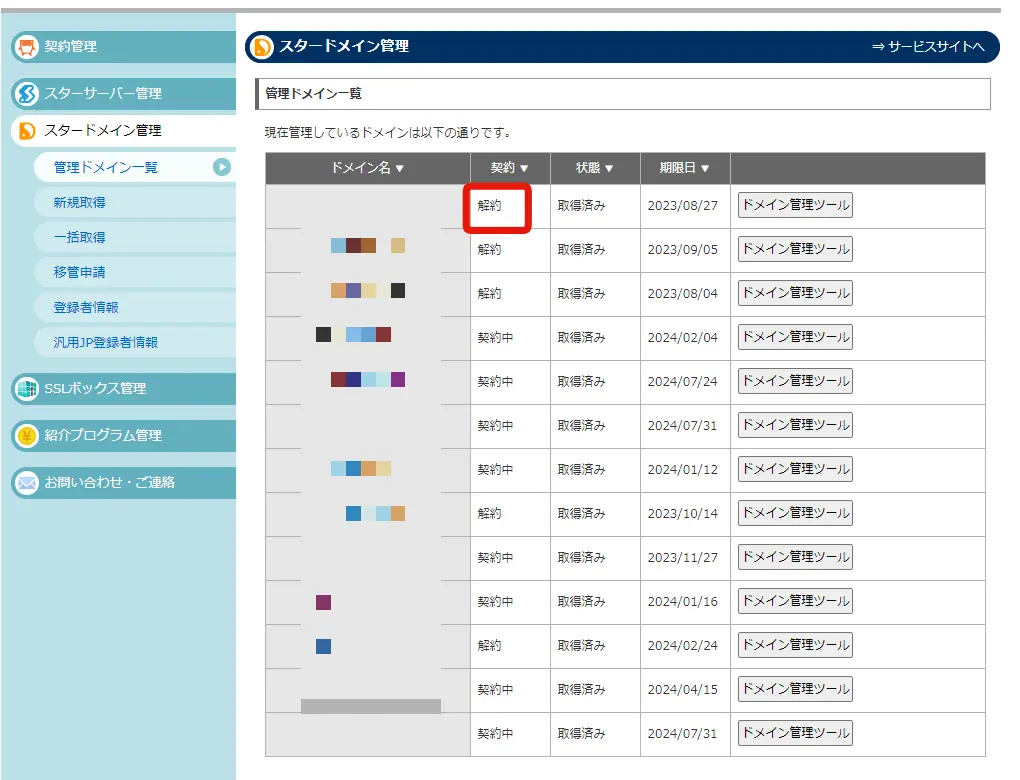Click the スターサーバー管理 icon
This screenshot has width=1020, height=780.
tap(27, 94)
